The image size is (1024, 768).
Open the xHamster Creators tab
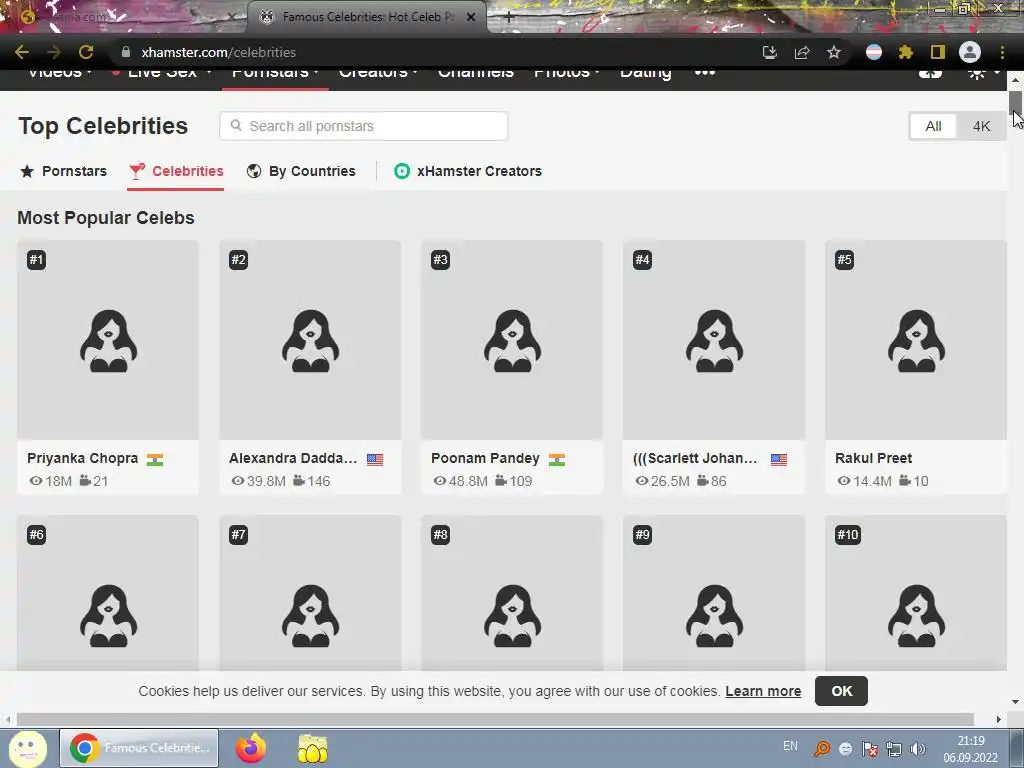point(468,171)
